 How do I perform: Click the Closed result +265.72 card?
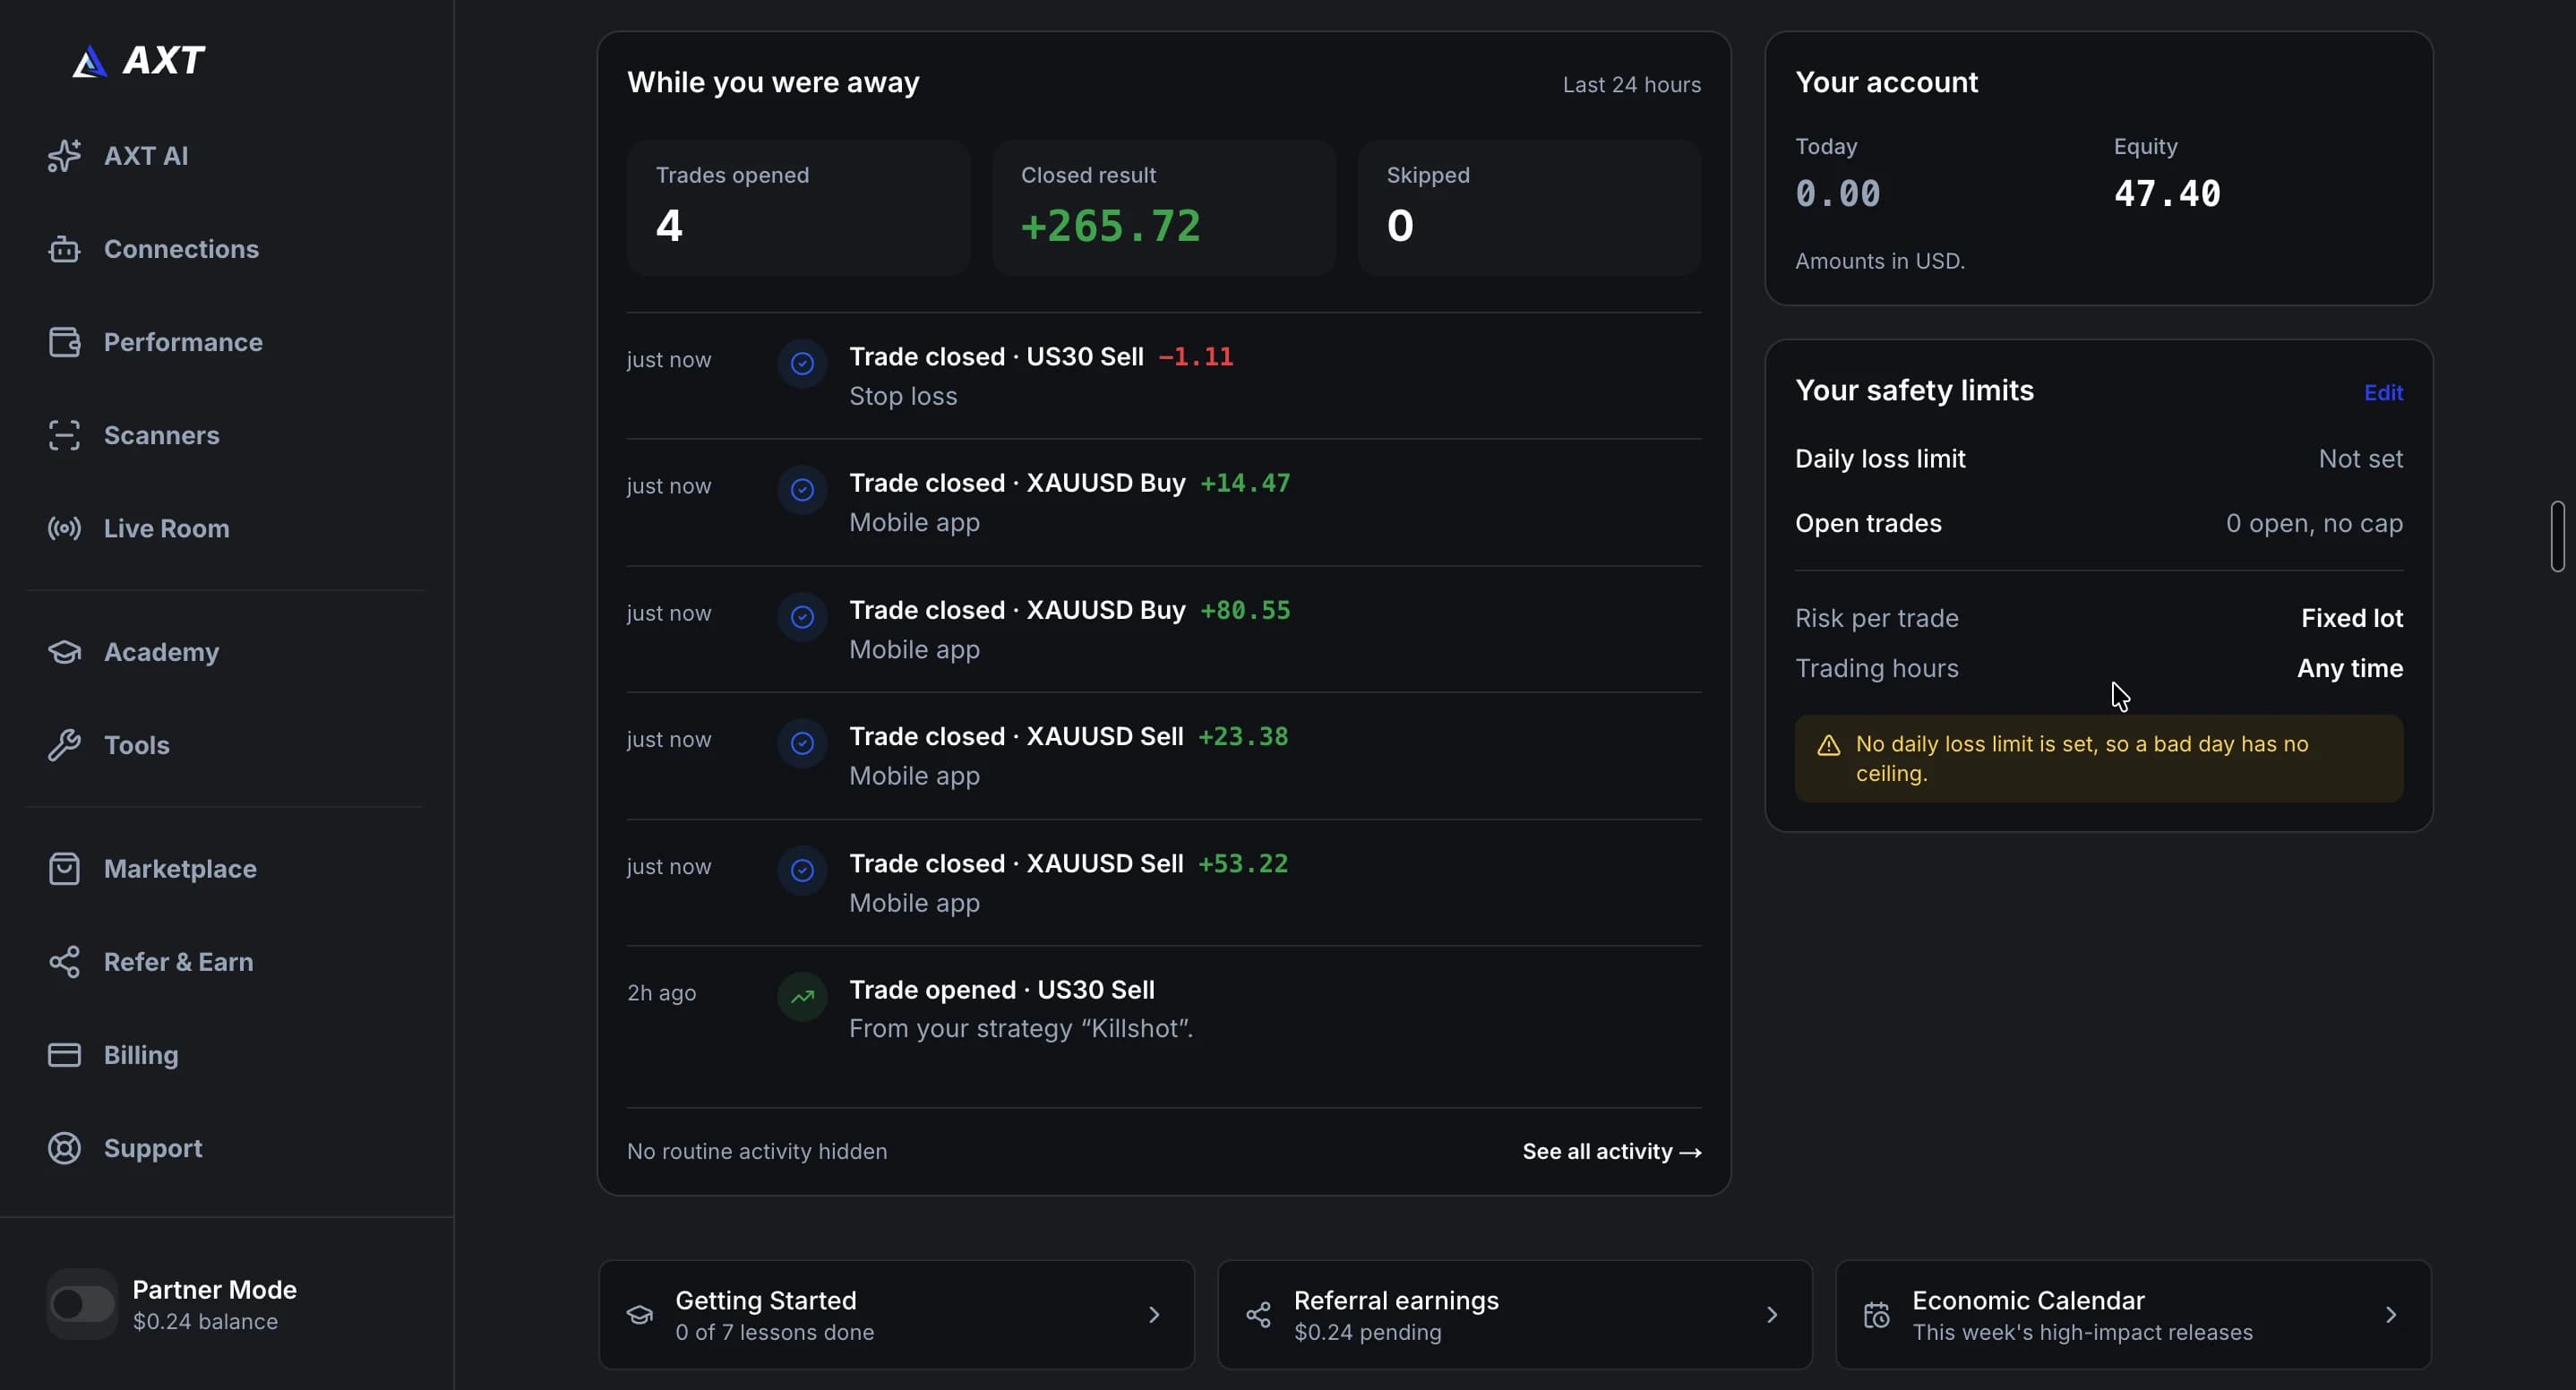pos(1164,208)
